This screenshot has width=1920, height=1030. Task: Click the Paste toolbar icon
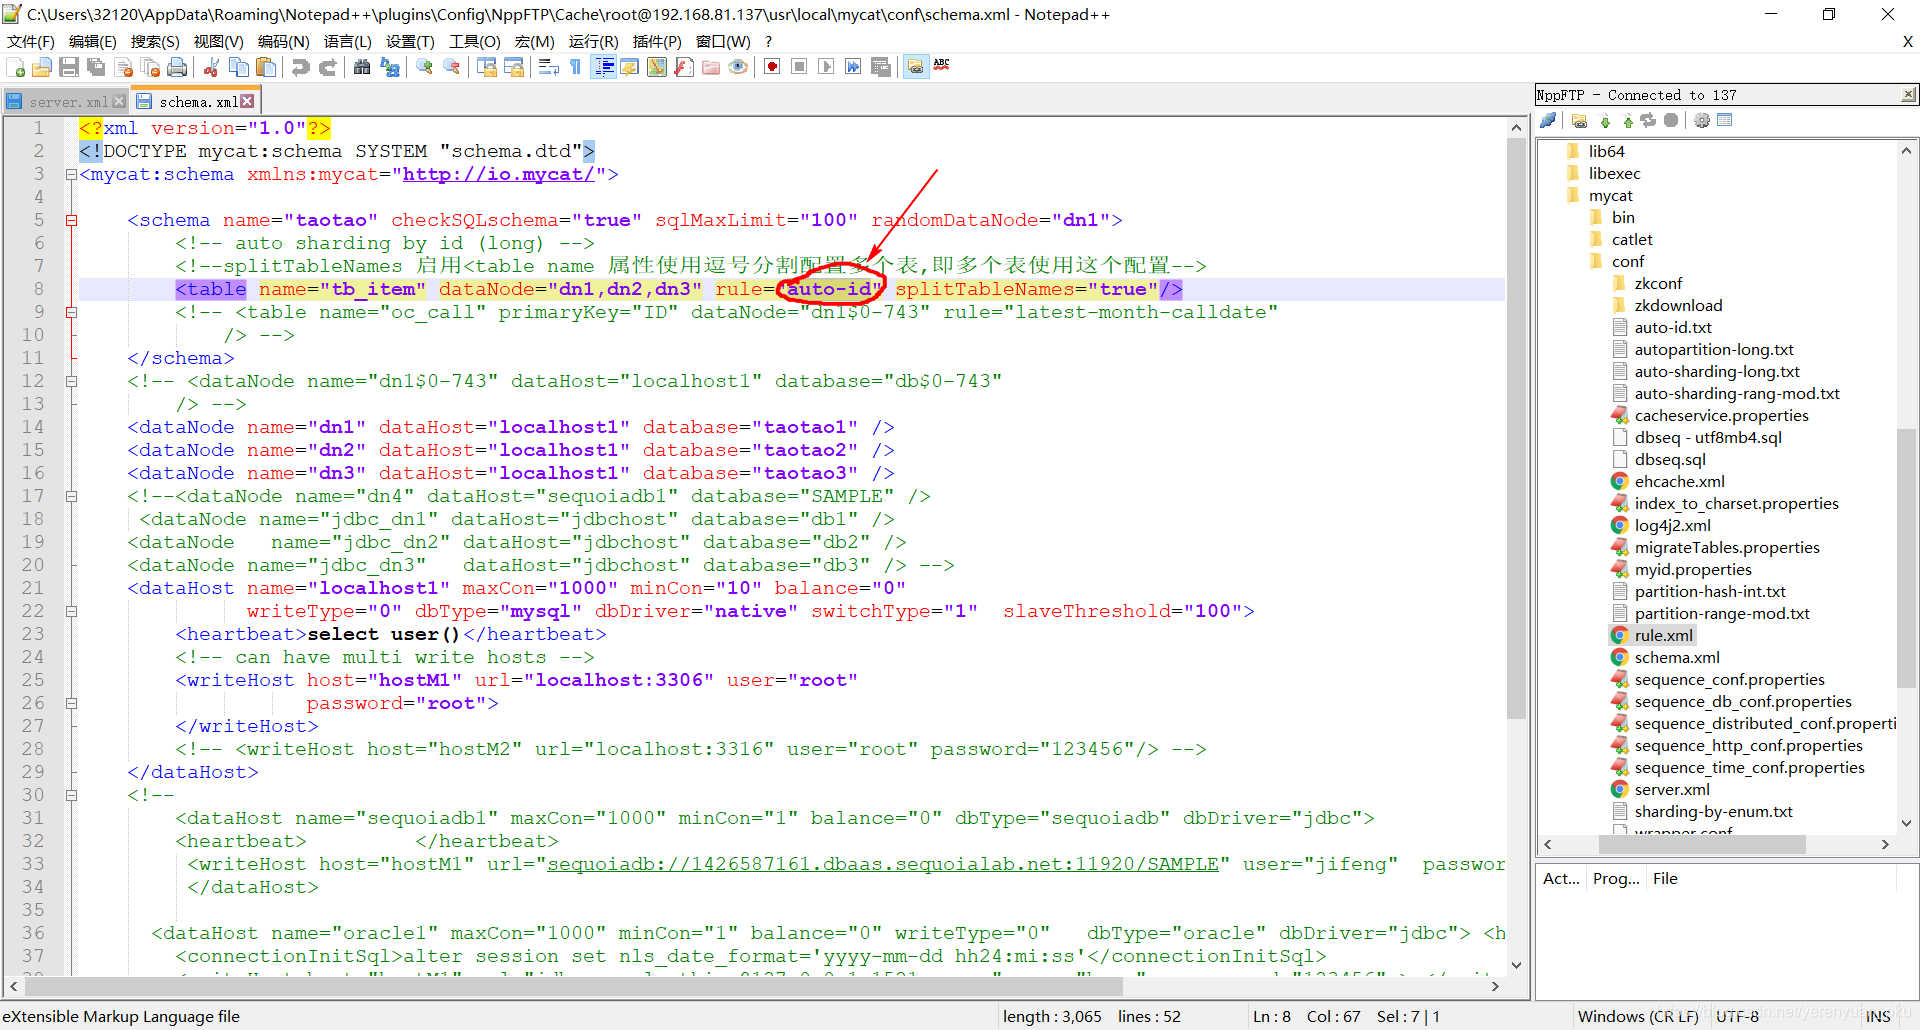[266, 67]
